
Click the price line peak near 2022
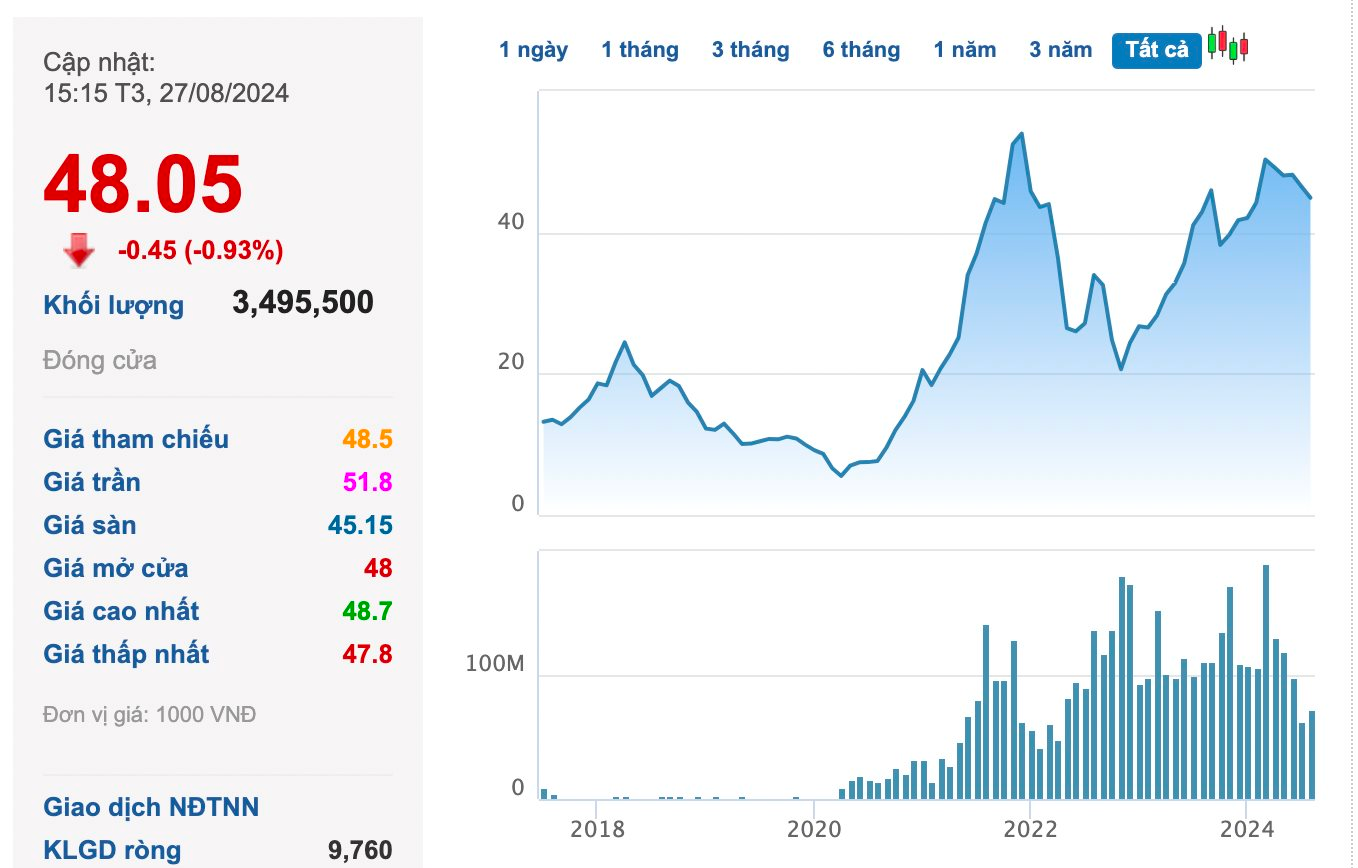click(x=1020, y=133)
